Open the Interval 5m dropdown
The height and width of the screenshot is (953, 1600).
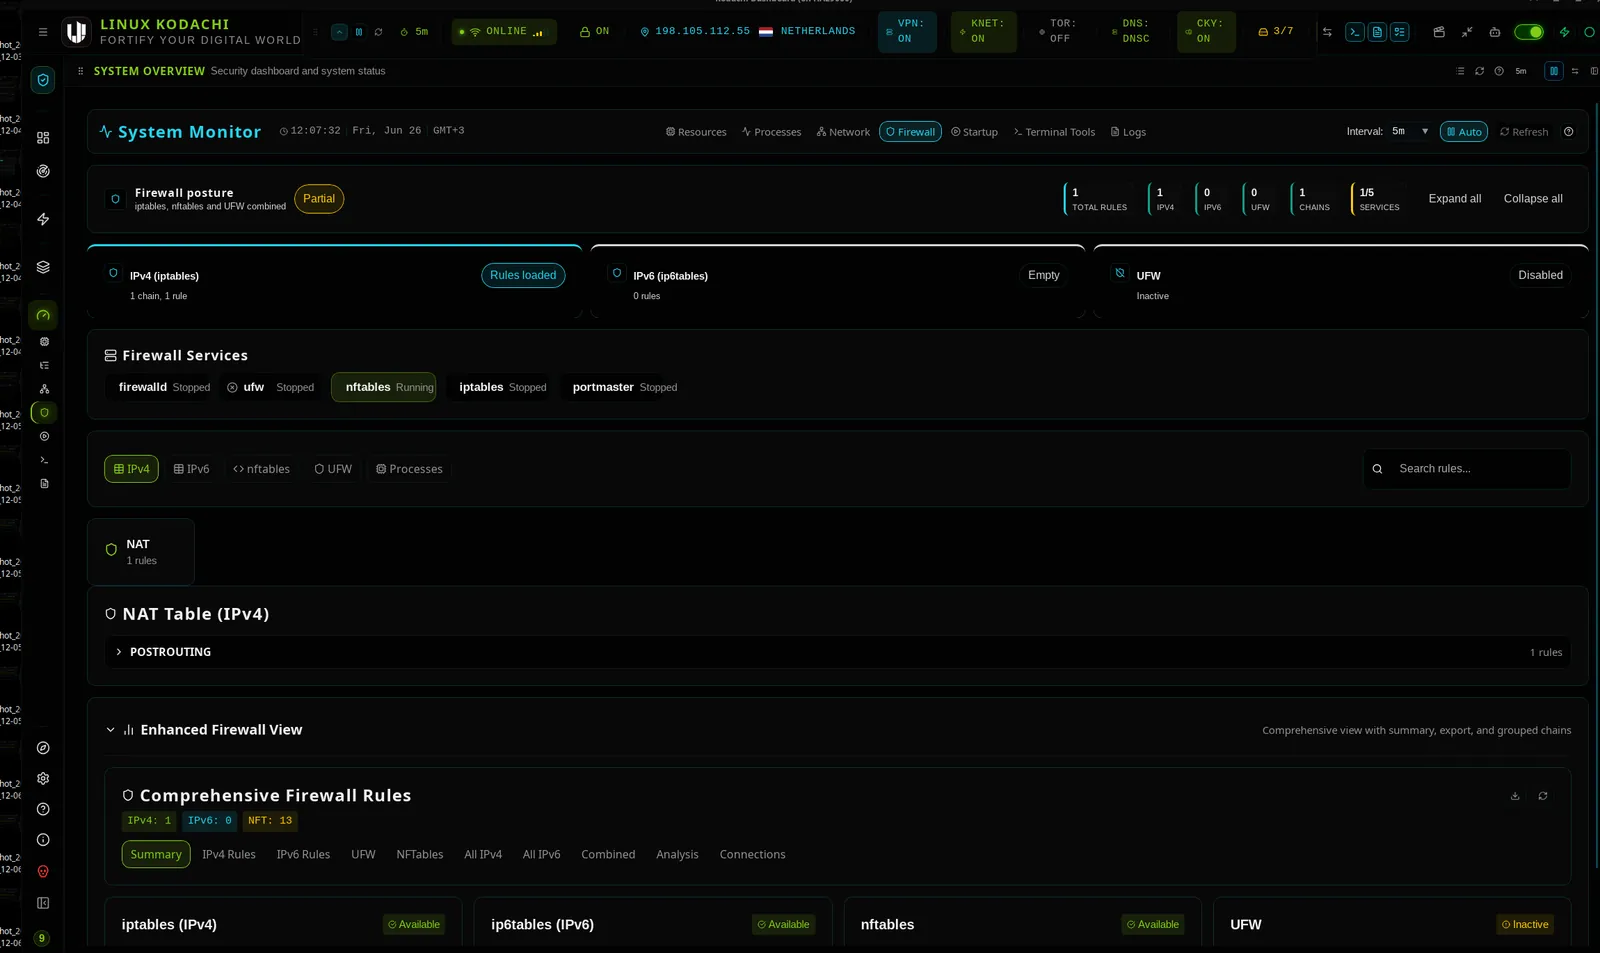[x=1410, y=132]
